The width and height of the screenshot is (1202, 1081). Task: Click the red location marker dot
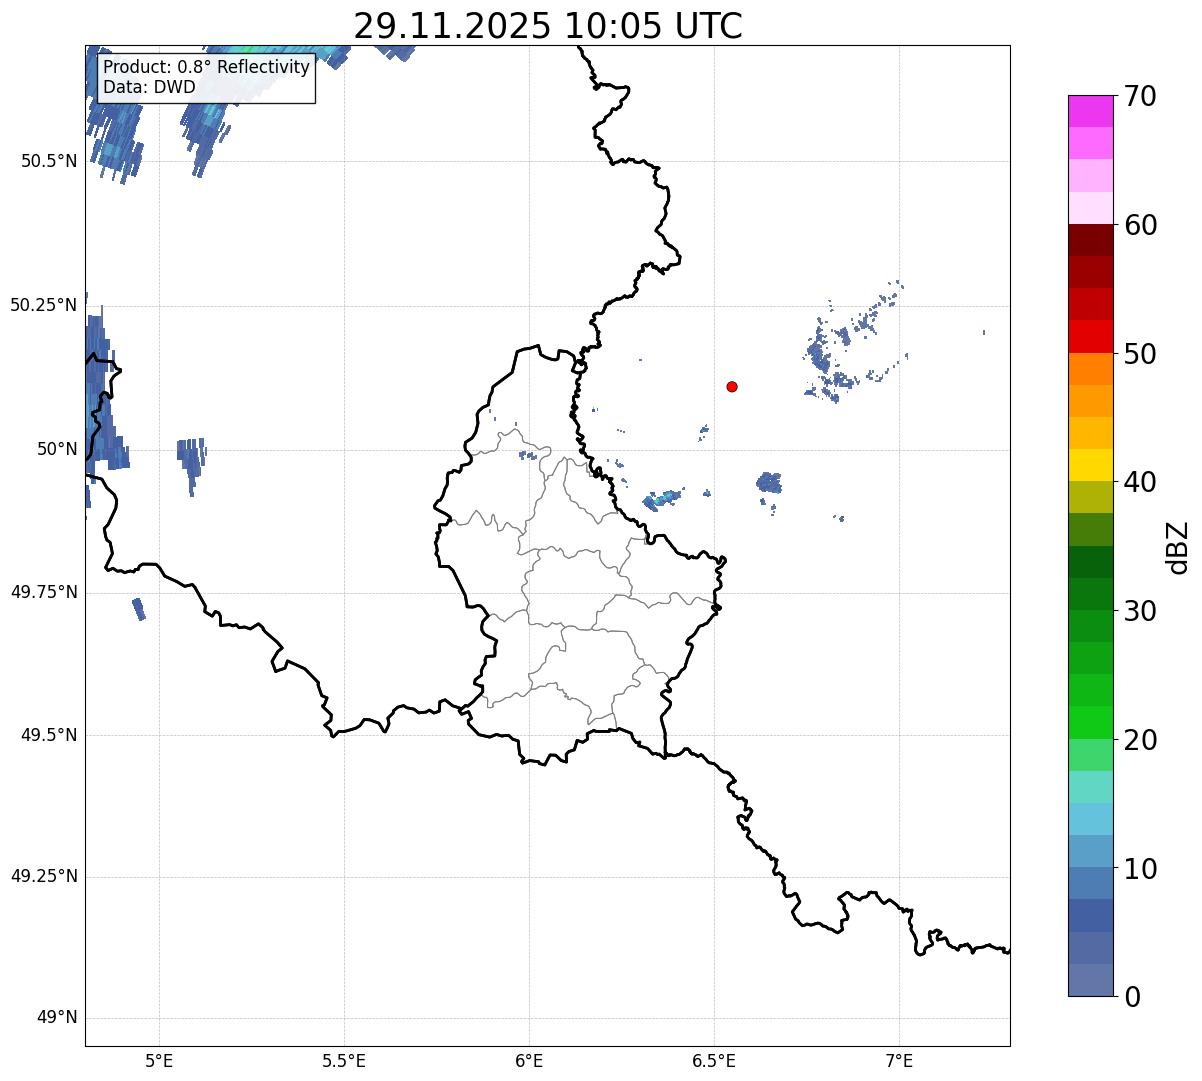[732, 386]
